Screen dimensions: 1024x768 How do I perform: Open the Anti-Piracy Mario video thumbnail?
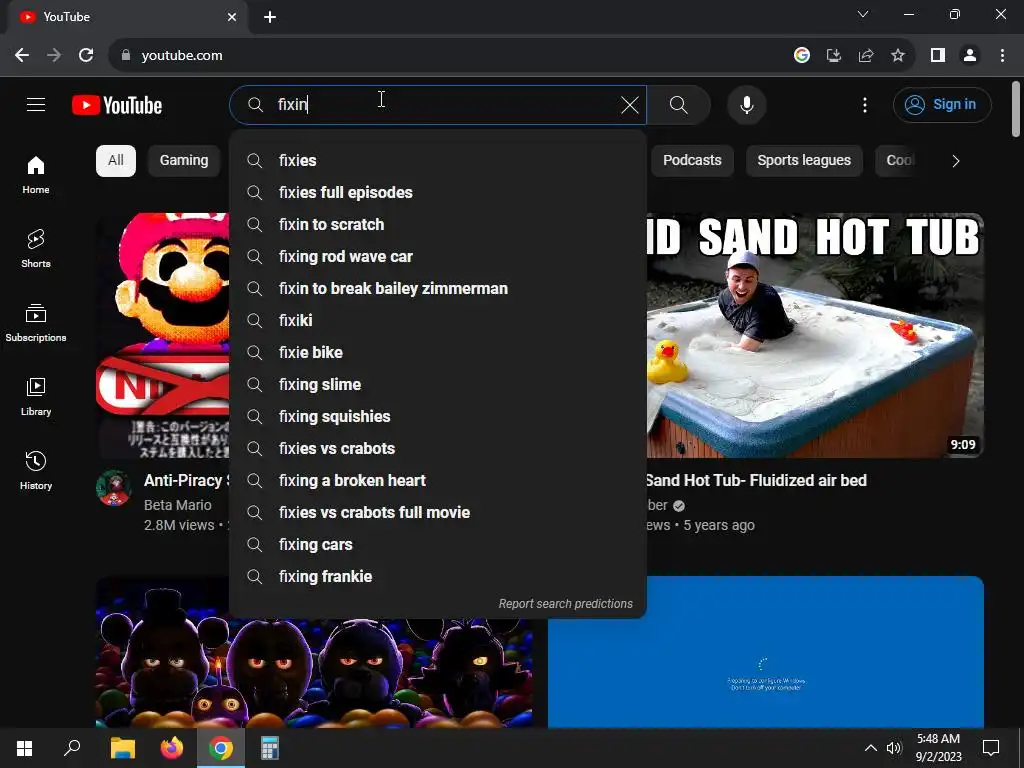[x=163, y=335]
